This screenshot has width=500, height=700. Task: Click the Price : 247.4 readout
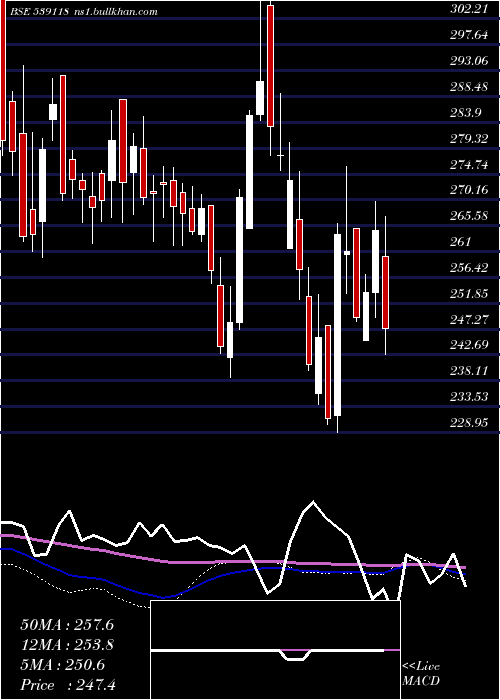pyautogui.click(x=68, y=685)
